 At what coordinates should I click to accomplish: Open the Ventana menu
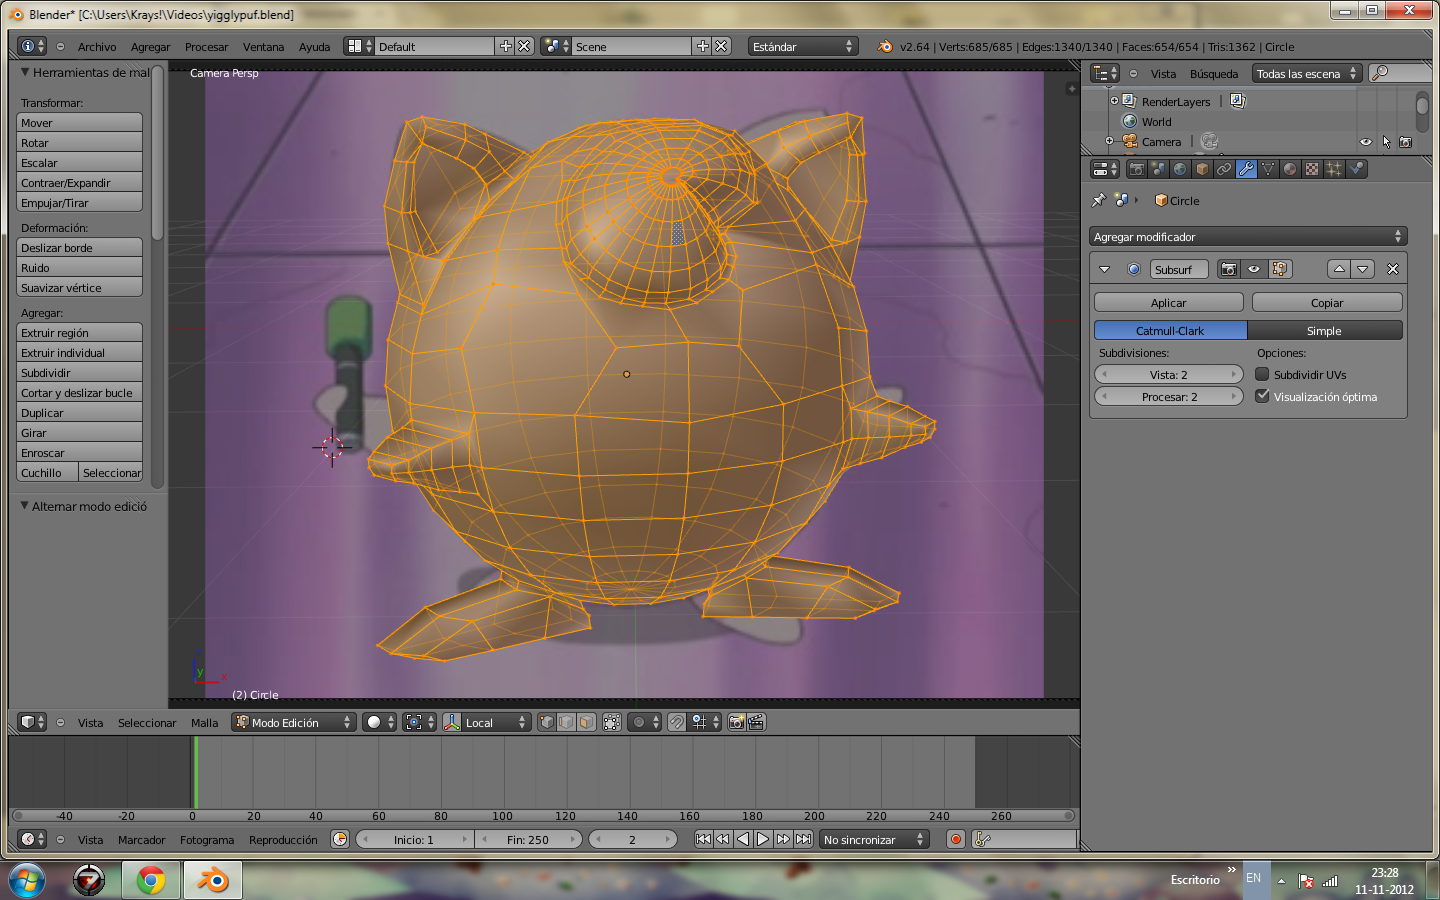coord(263,46)
